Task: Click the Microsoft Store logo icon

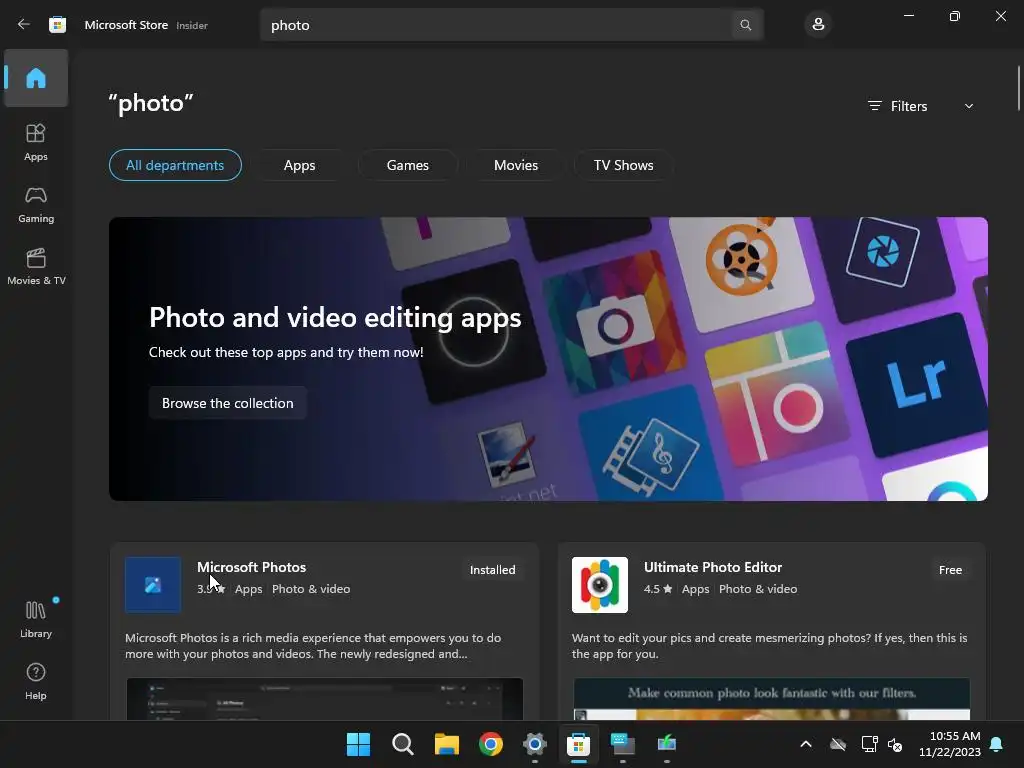Action: [57, 25]
